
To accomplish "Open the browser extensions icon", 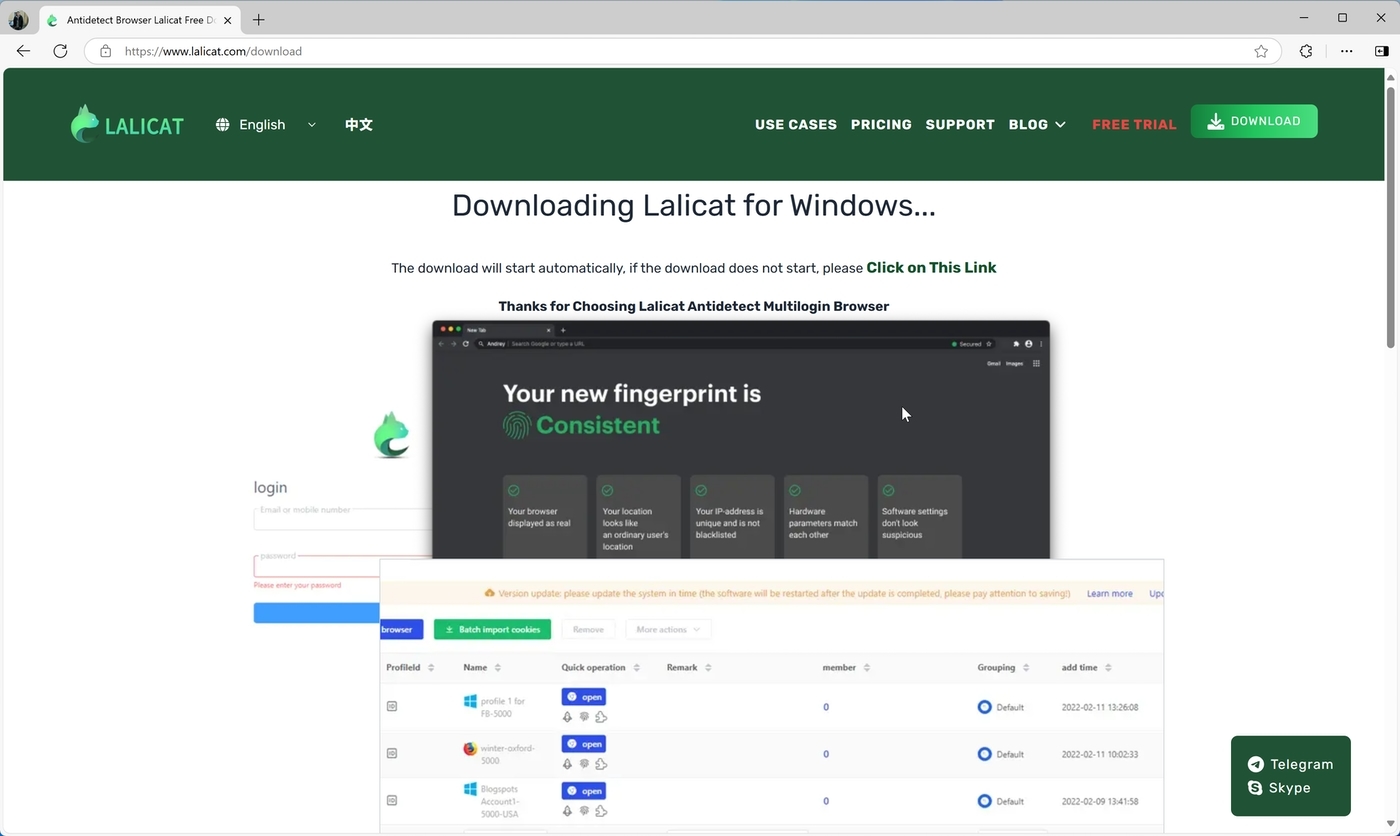I will [x=1305, y=51].
